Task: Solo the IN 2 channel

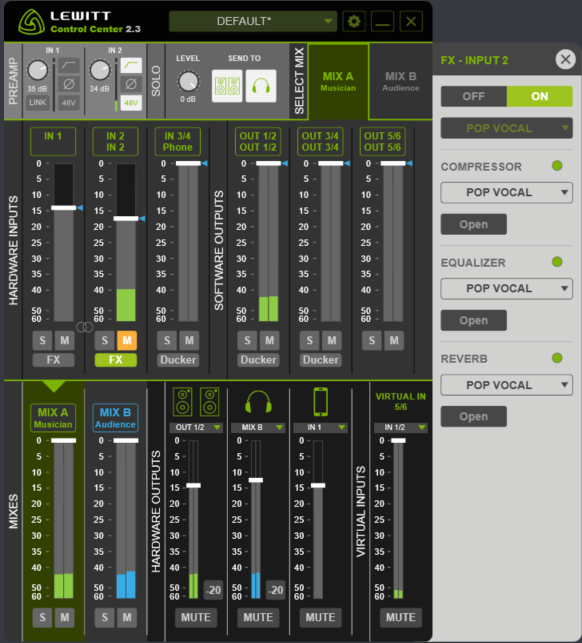Action: tap(105, 340)
